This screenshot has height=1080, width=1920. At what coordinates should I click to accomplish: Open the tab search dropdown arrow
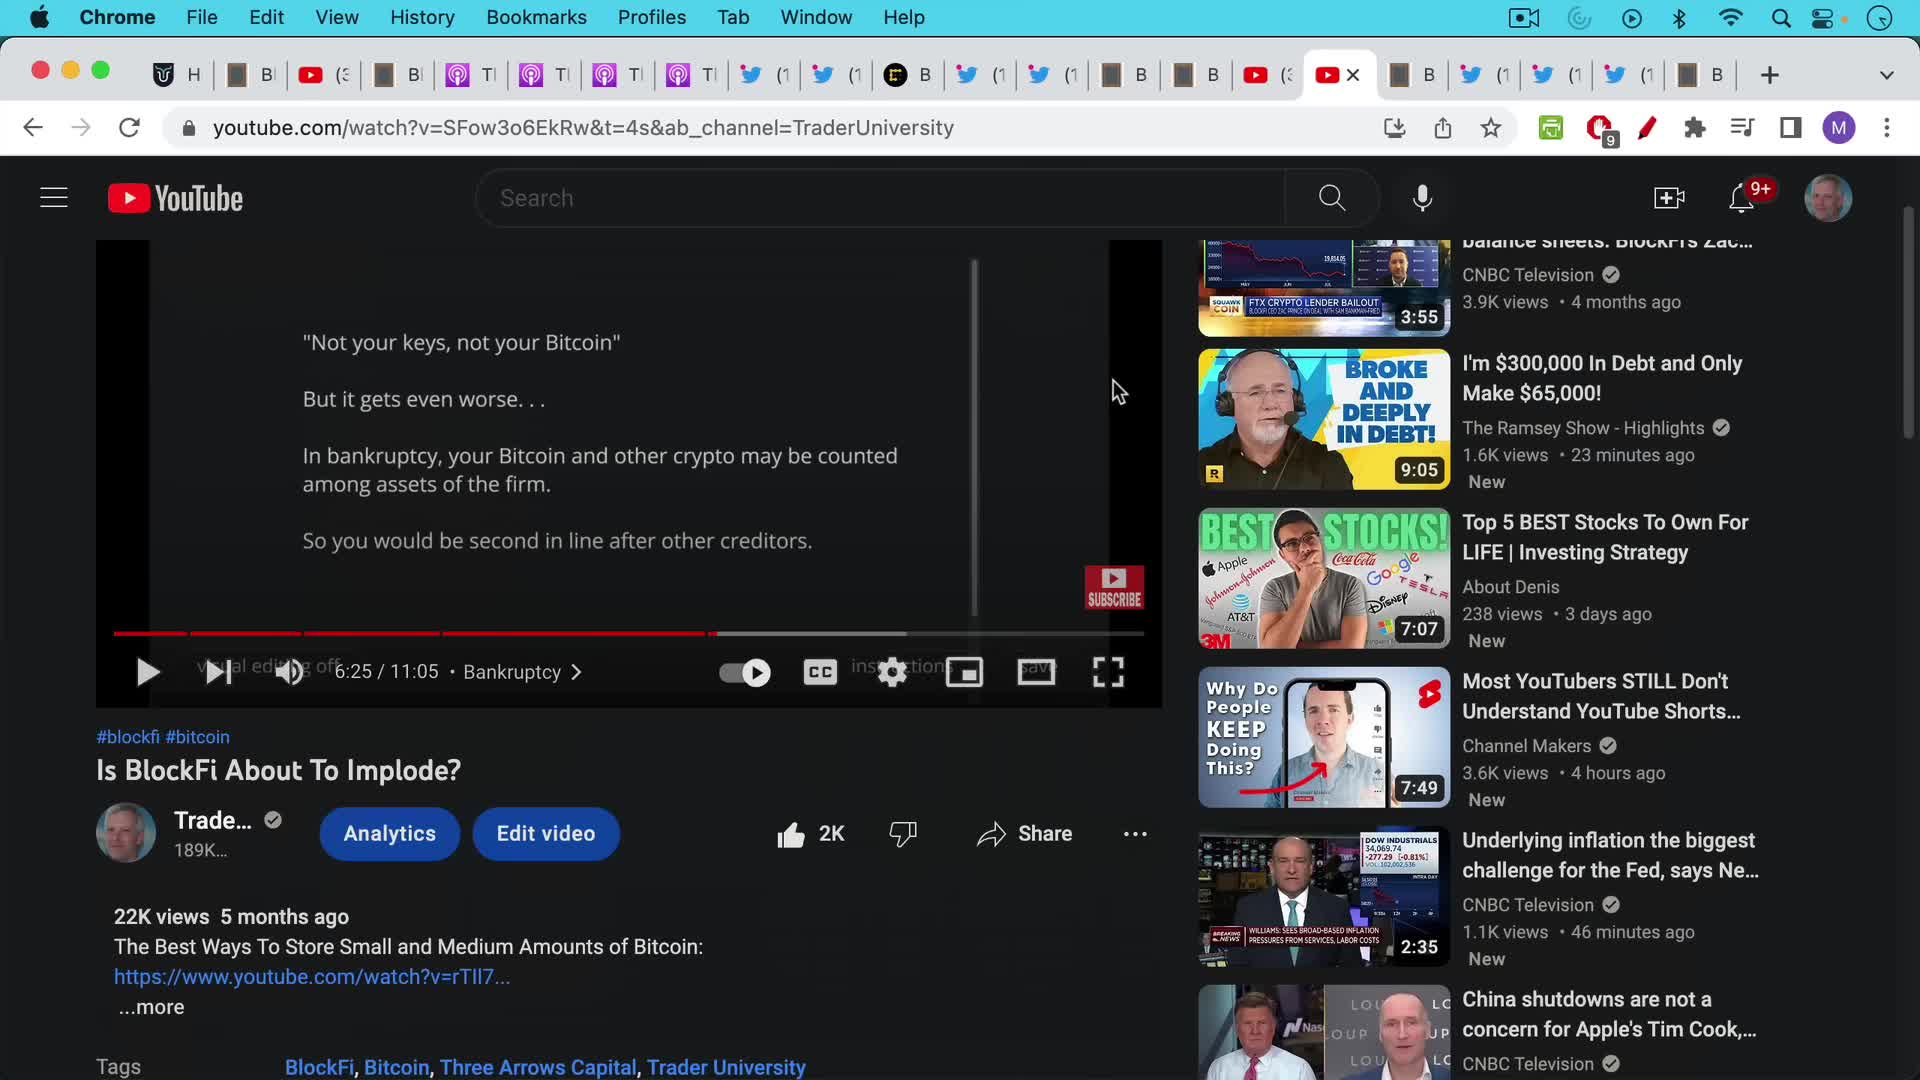point(1886,75)
